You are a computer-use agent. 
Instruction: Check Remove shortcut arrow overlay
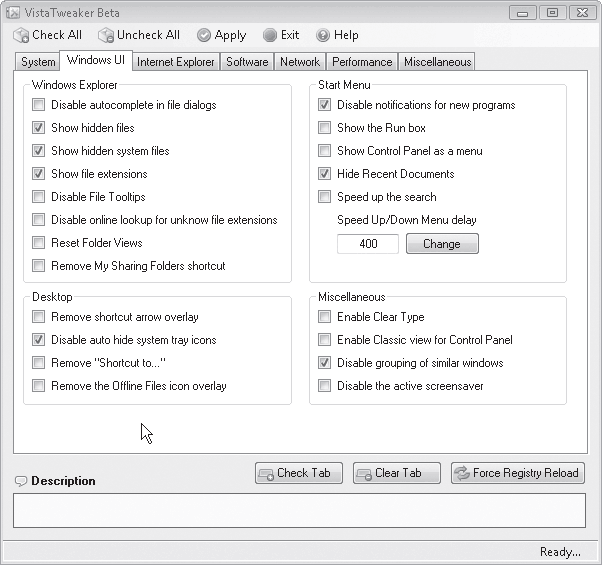point(38,317)
